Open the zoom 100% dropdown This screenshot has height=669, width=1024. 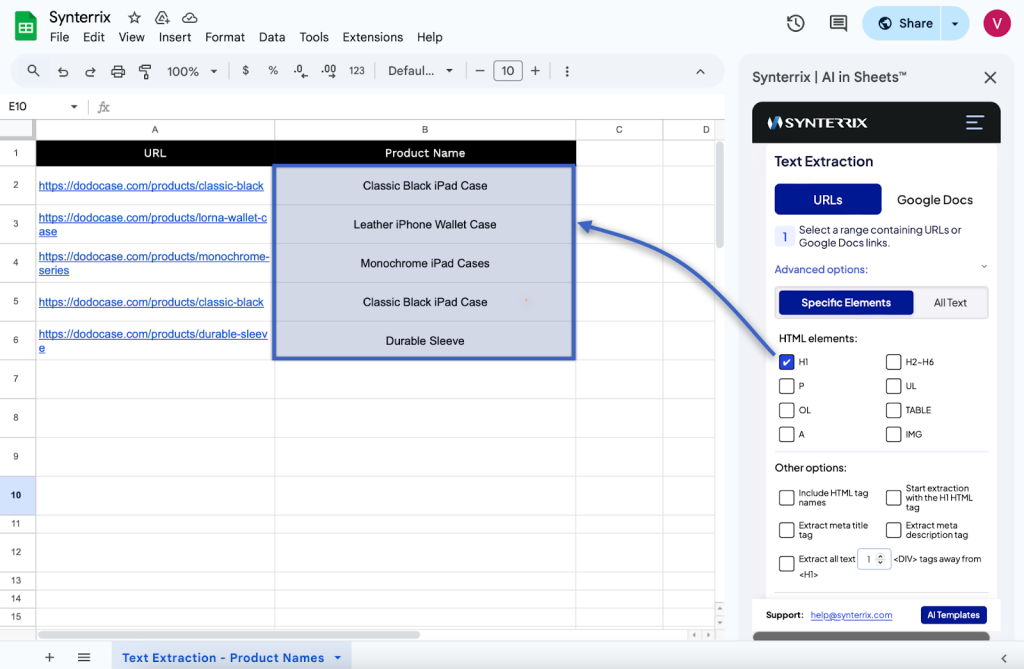(x=192, y=71)
